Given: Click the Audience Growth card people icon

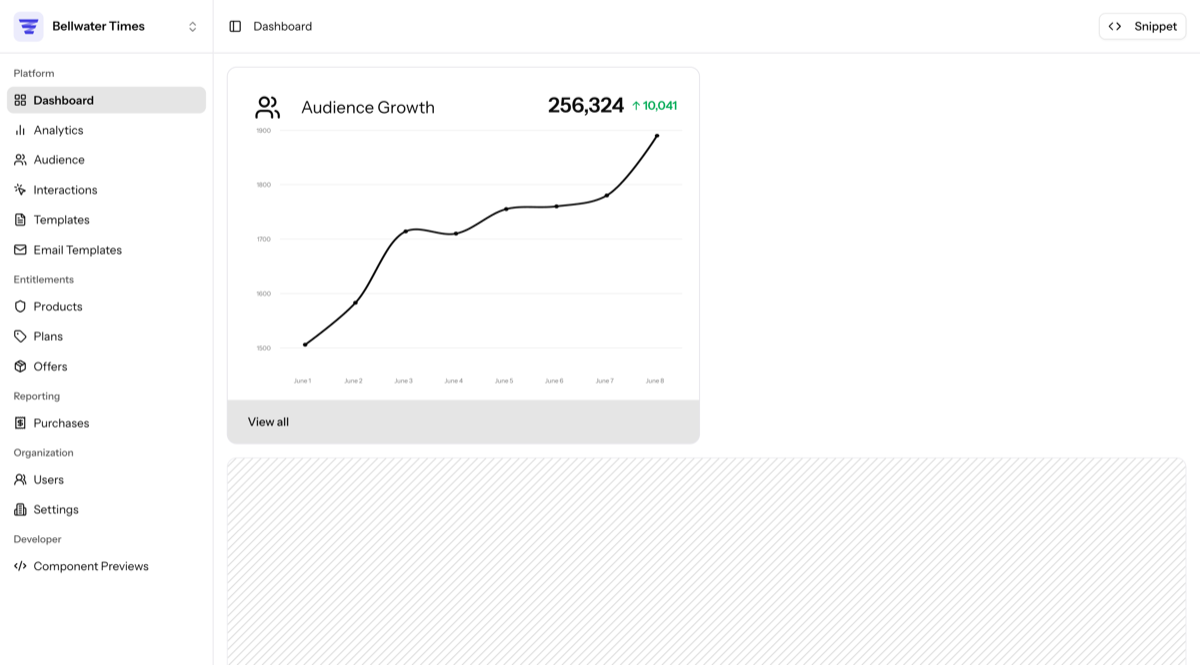Looking at the screenshot, I should coord(268,107).
